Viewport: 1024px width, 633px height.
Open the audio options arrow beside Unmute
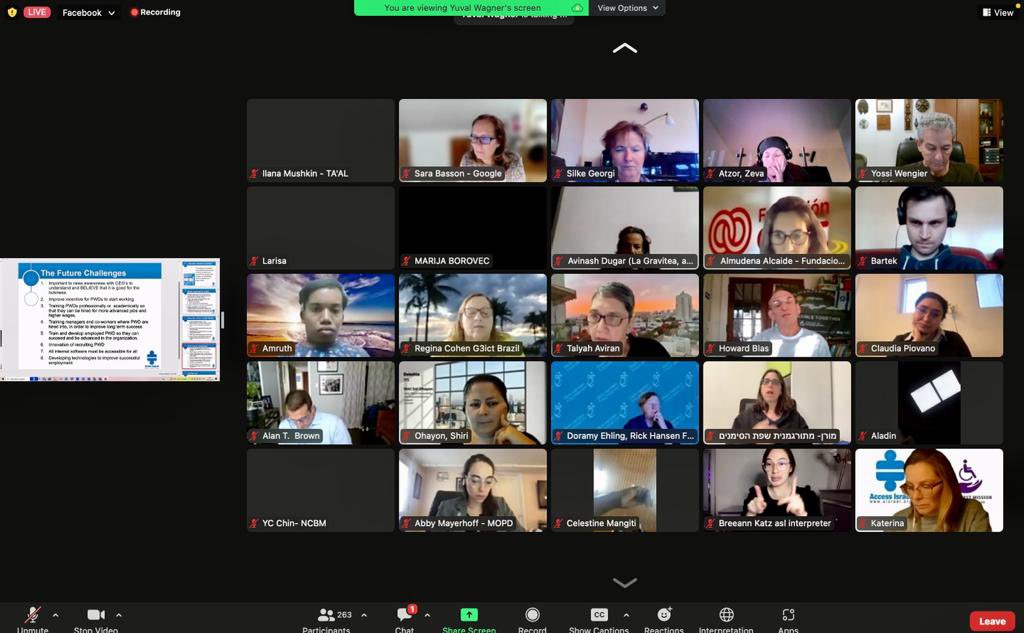tap(56, 615)
